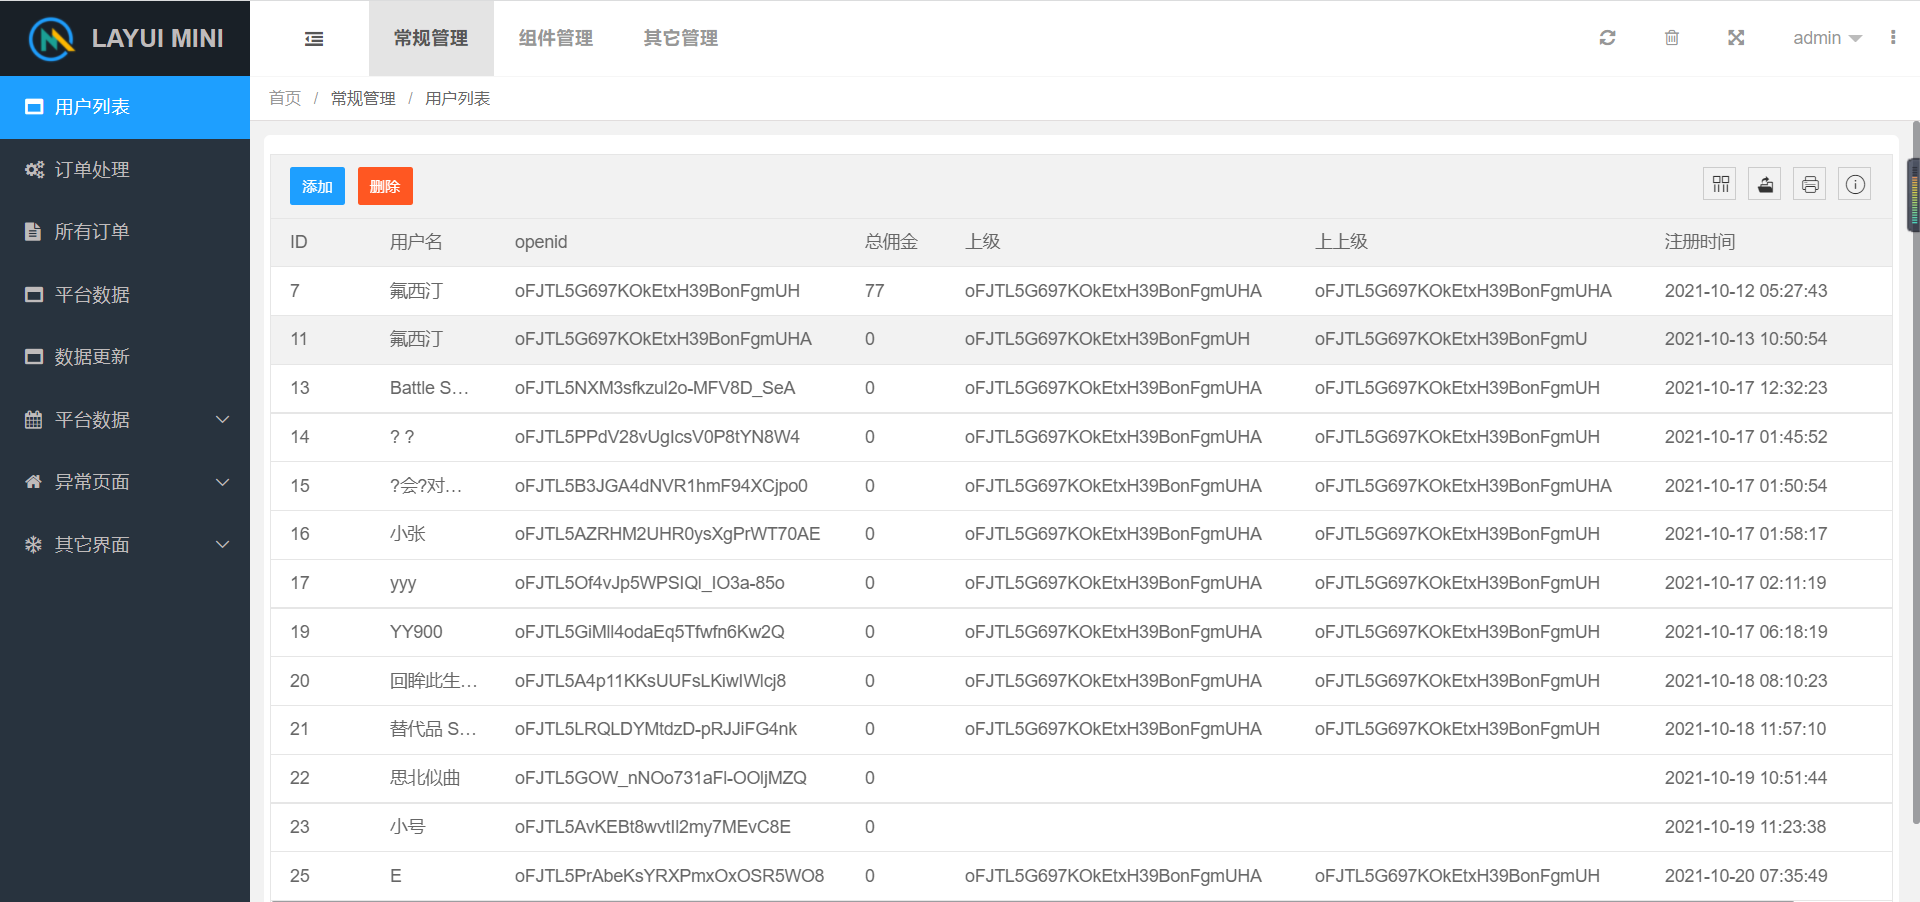
Task: Click 用户列表 in the breadcrumb
Action: [x=457, y=98]
